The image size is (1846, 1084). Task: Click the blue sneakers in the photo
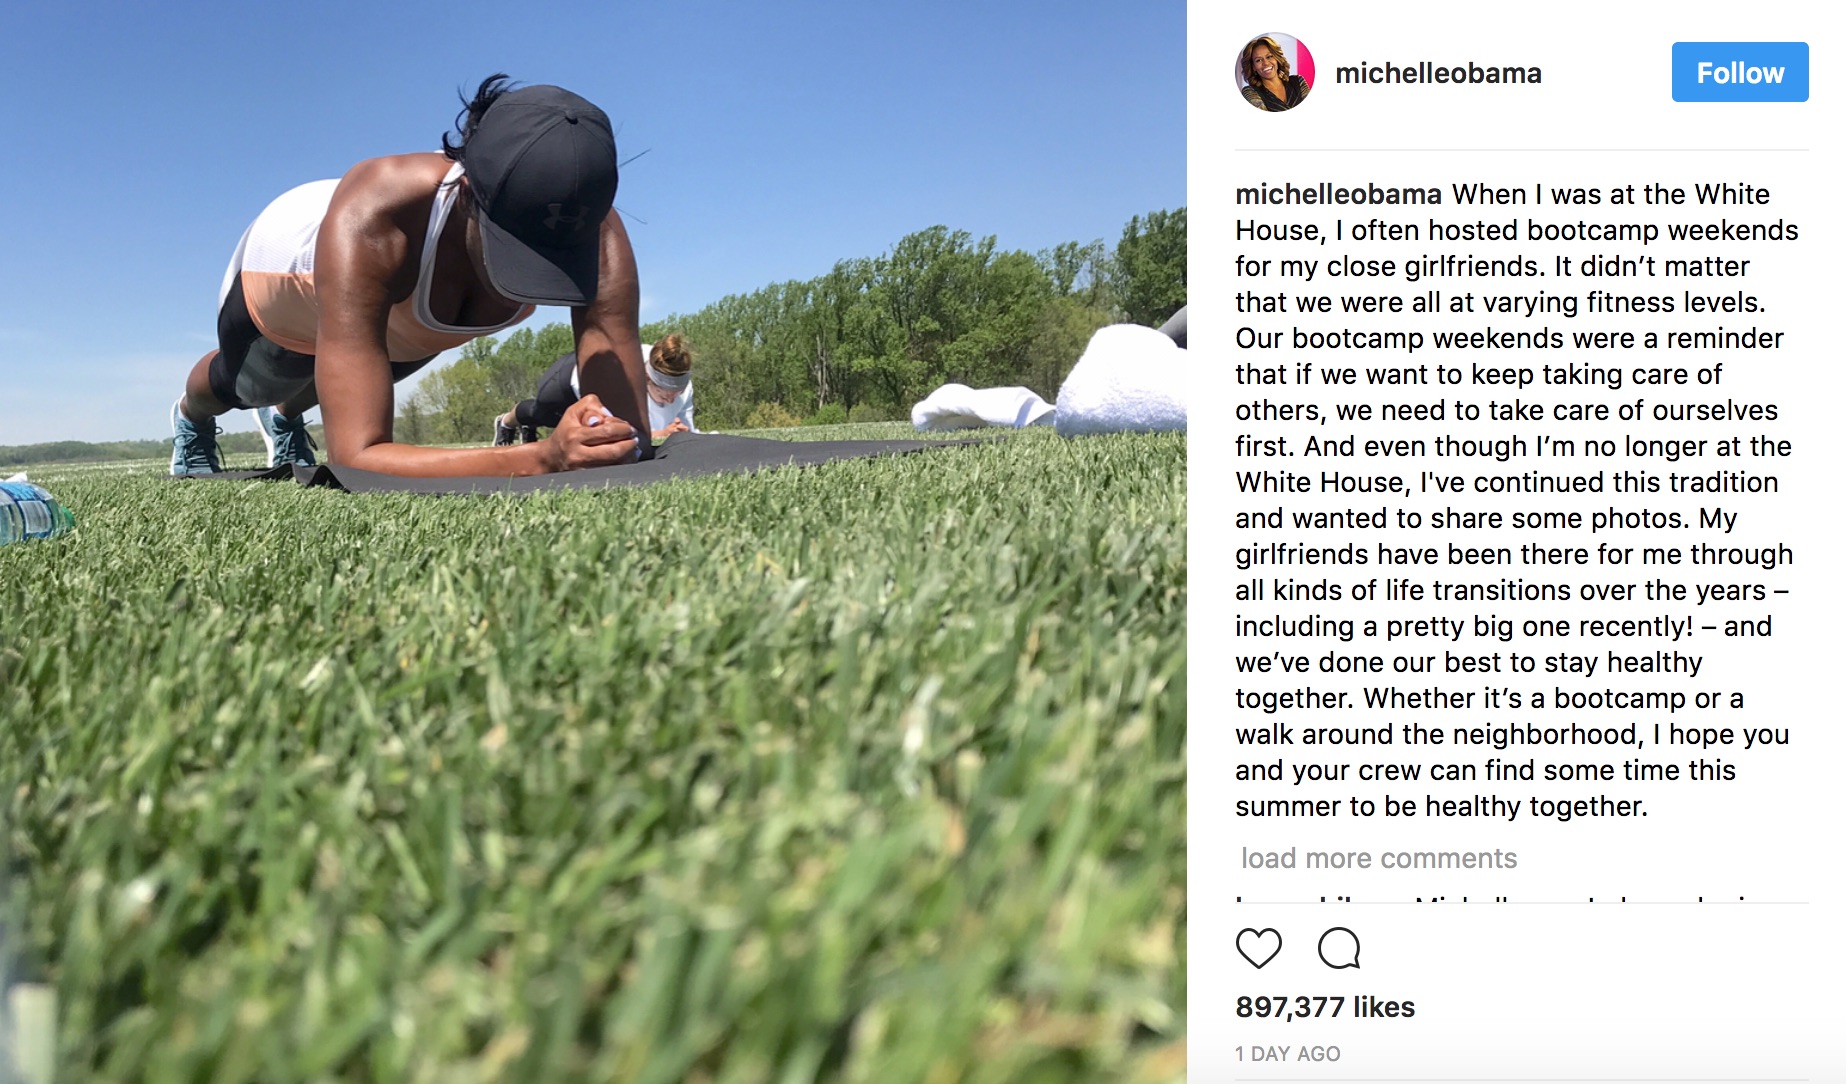pos(242,438)
